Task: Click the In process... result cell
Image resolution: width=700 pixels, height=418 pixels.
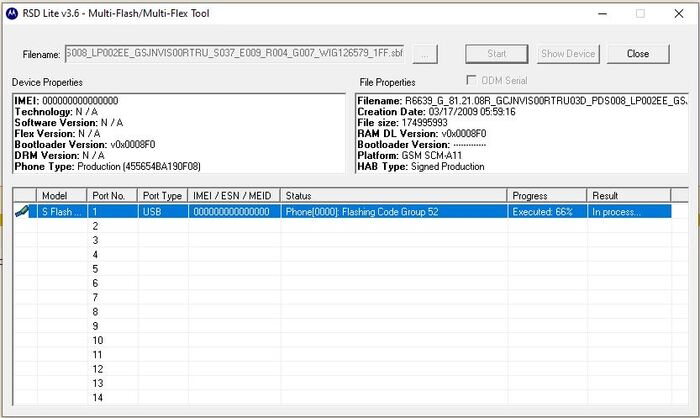Action: click(629, 212)
